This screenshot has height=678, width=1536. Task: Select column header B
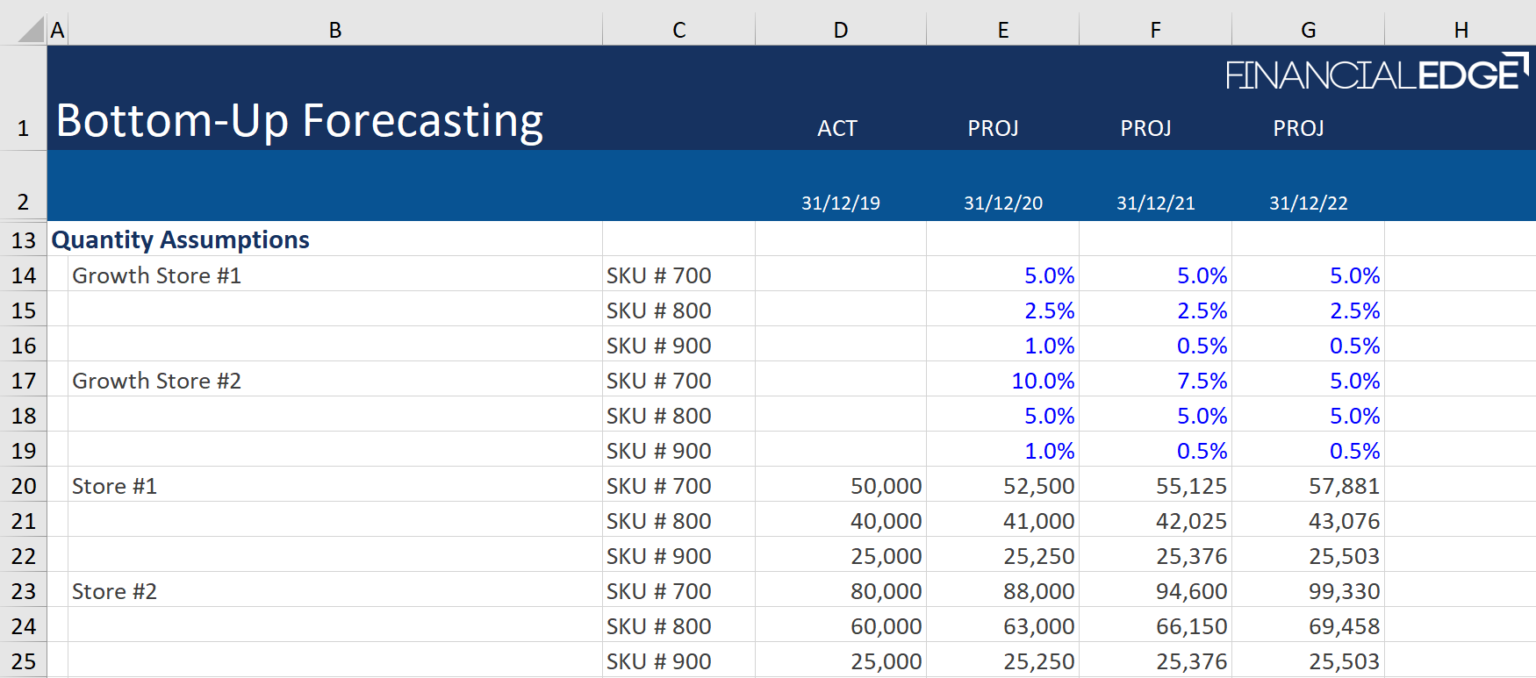coord(335,28)
